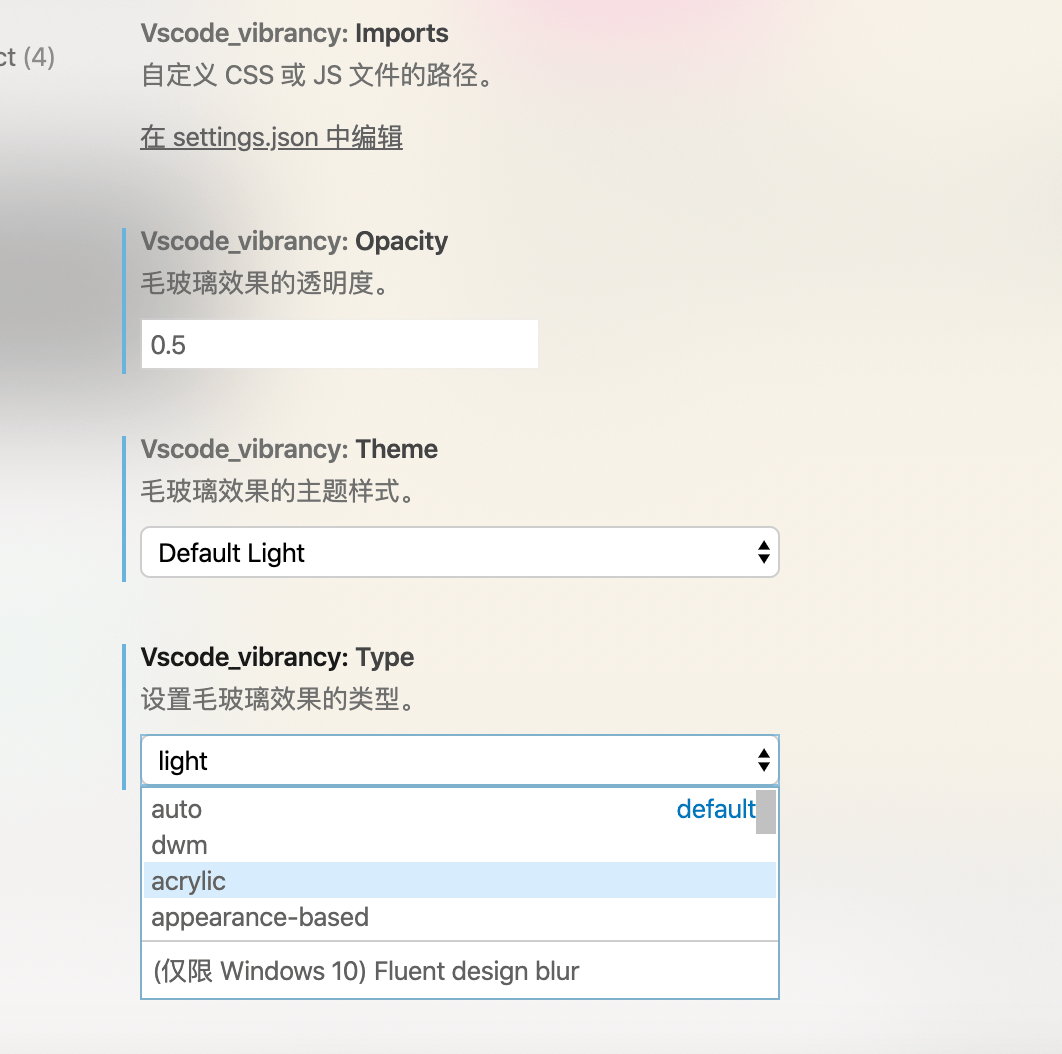The width and height of the screenshot is (1062, 1054).
Task: Click the "Vscode_vibrancy: Imports" setting title
Action: 294,33
